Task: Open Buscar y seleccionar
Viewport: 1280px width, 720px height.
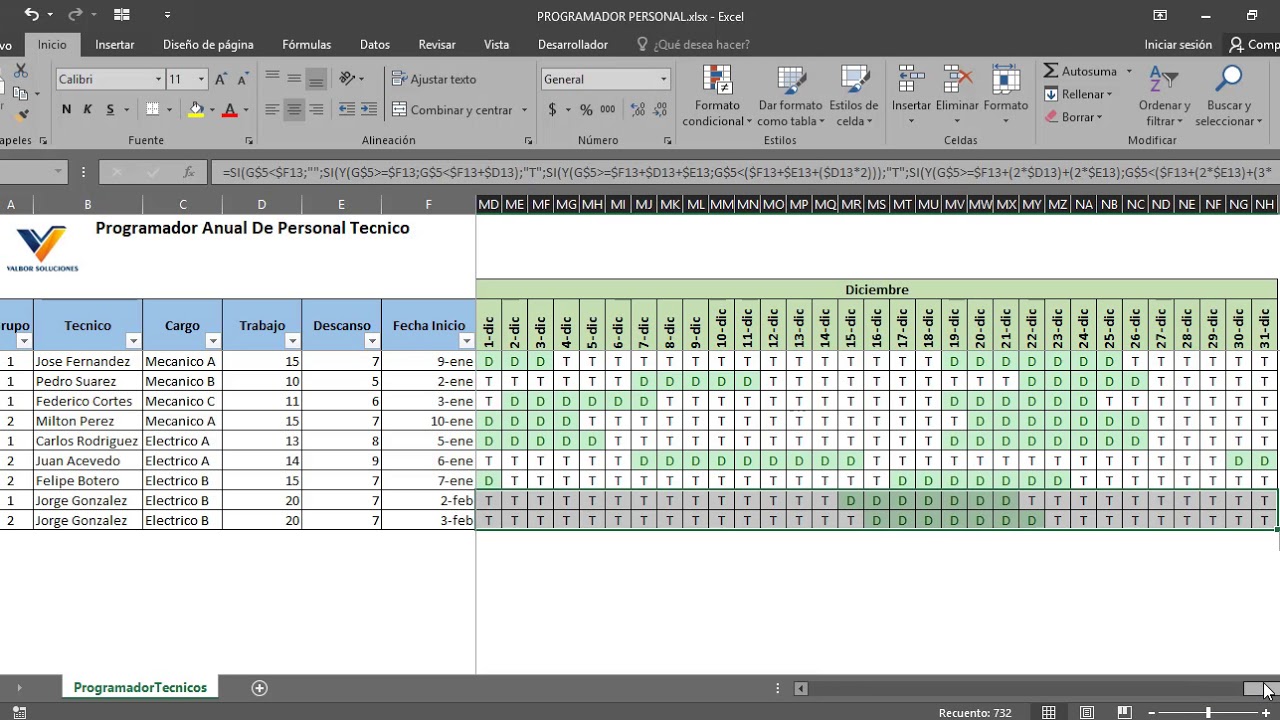Action: point(1229,97)
